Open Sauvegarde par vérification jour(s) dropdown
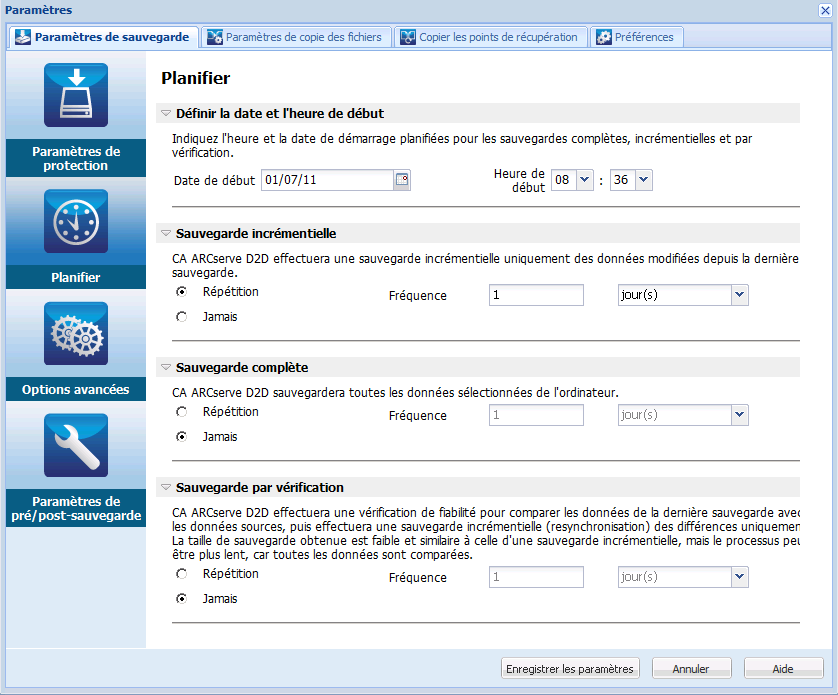838x695 pixels. pyautogui.click(x=739, y=577)
